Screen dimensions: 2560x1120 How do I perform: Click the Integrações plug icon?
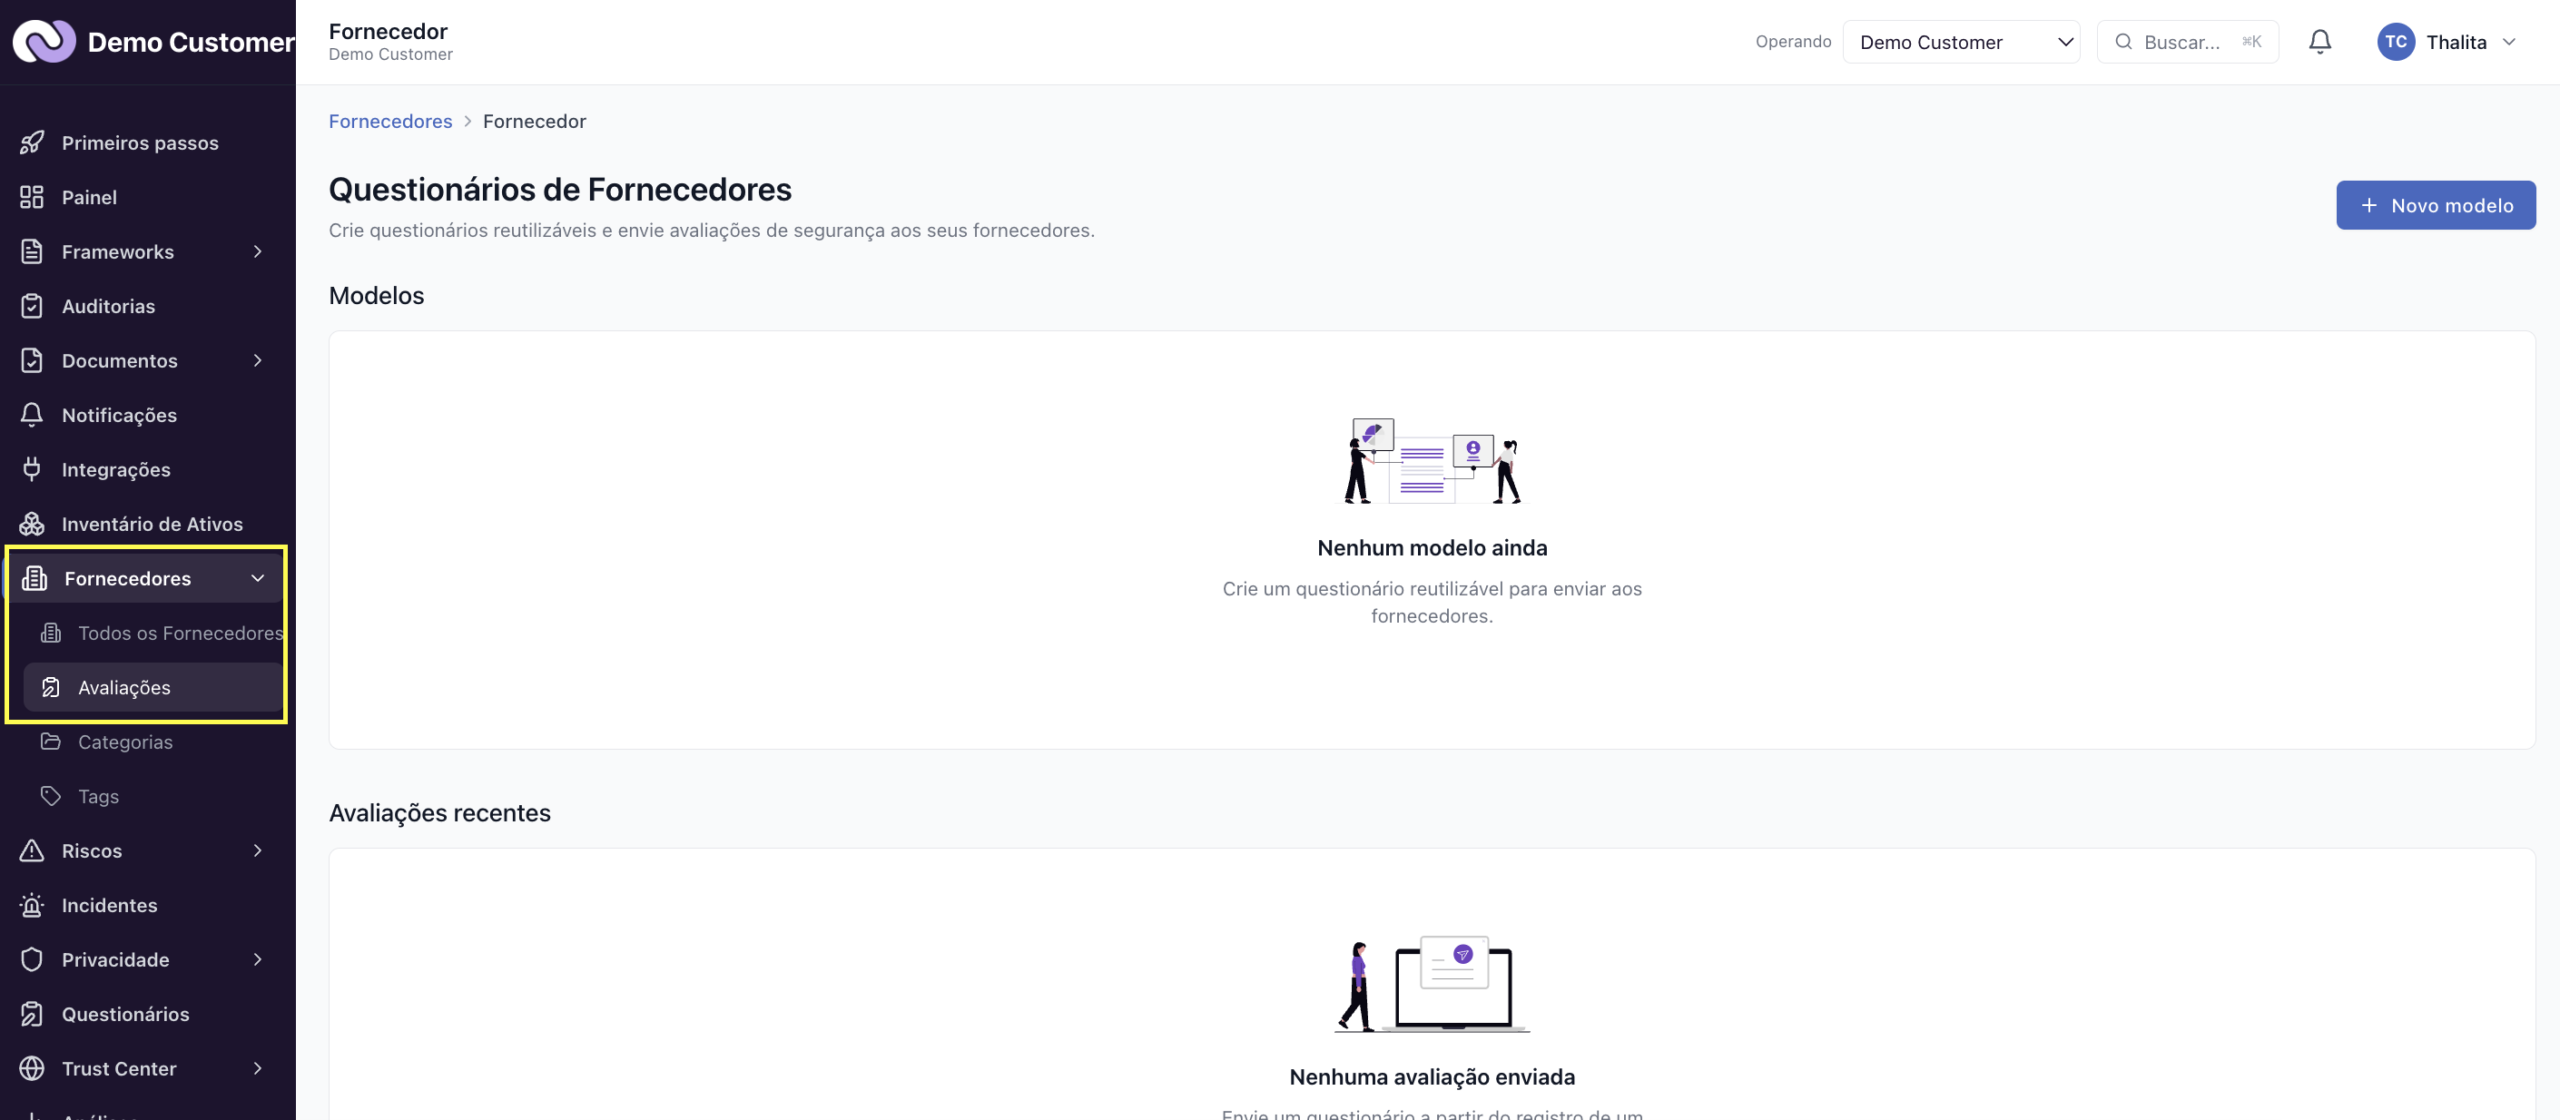click(32, 469)
